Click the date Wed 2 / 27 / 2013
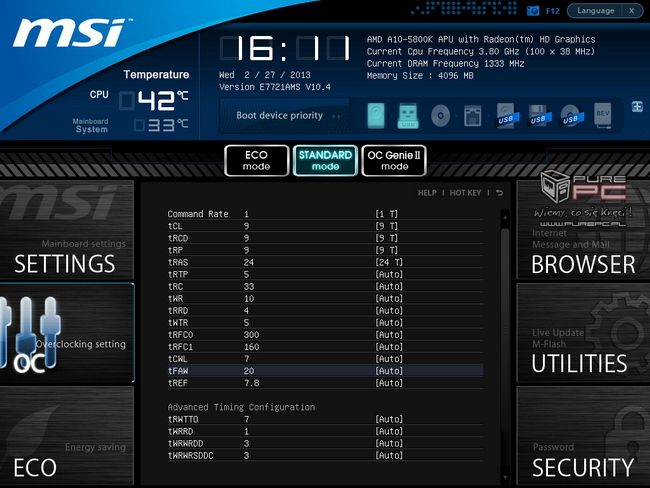The height and width of the screenshot is (488, 650). [x=264, y=75]
